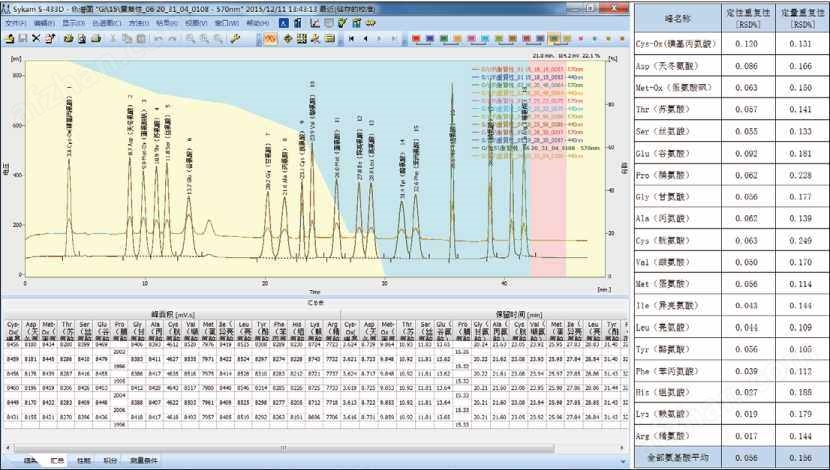Click the first magnifier zoom icon

pos(190,39)
